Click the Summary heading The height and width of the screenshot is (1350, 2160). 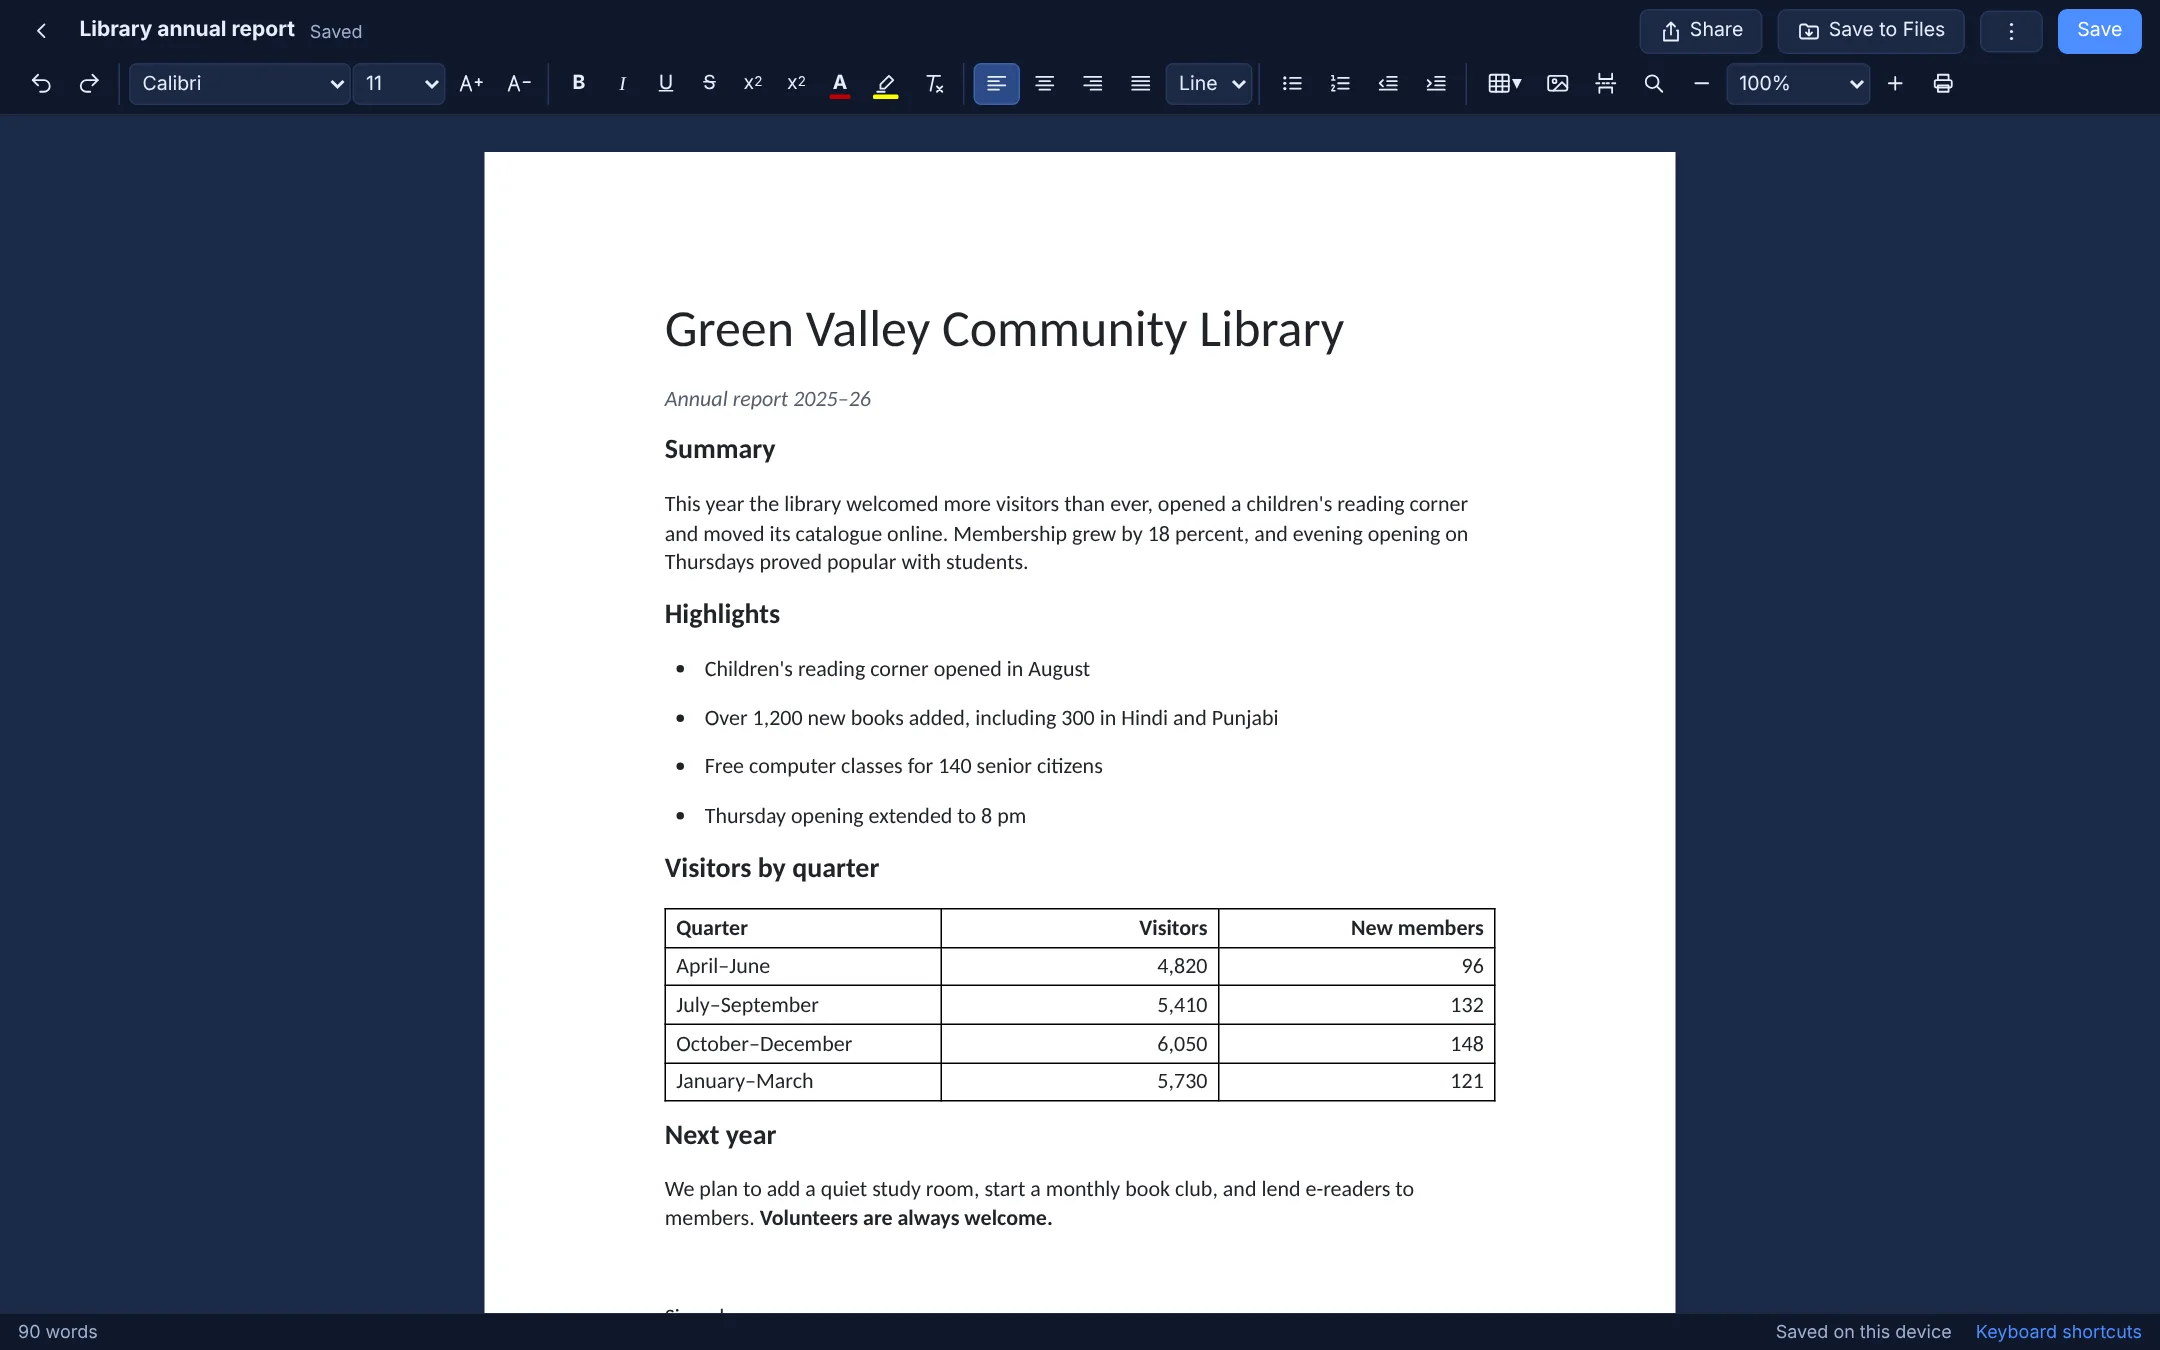click(720, 449)
